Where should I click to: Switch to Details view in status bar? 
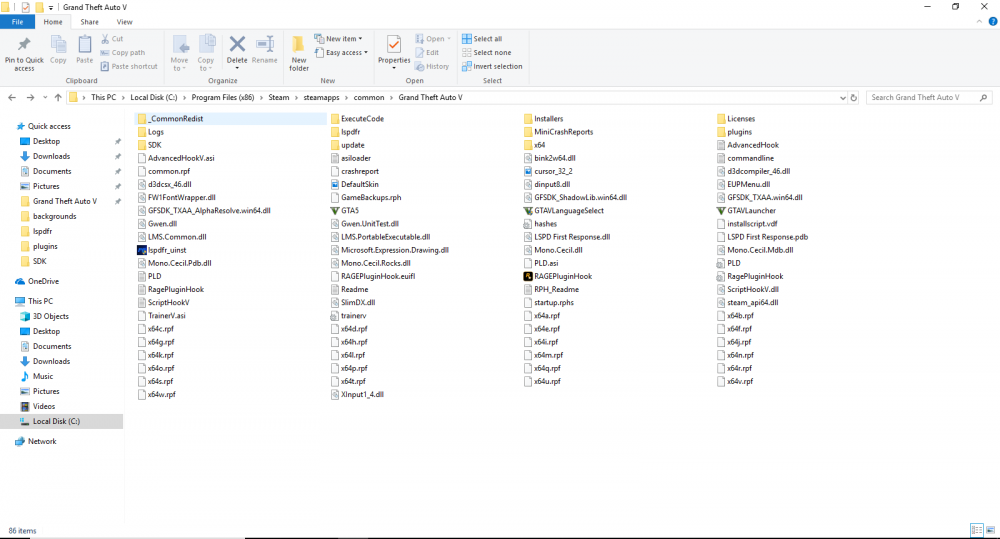[x=976, y=530]
